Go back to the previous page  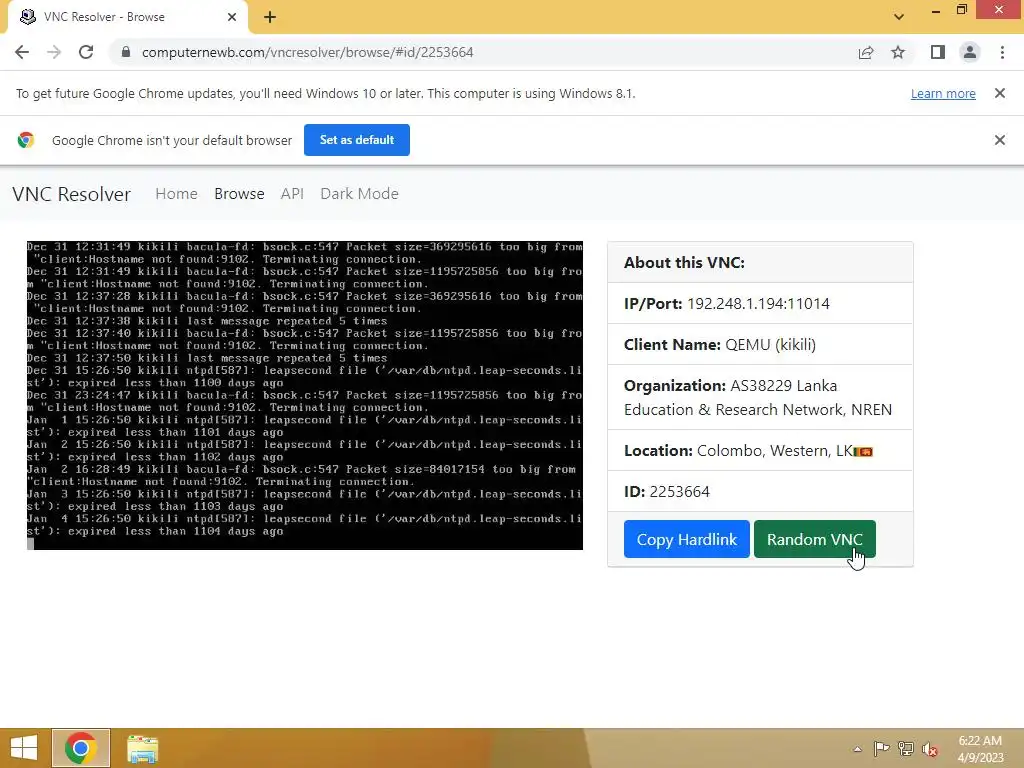click(x=22, y=52)
